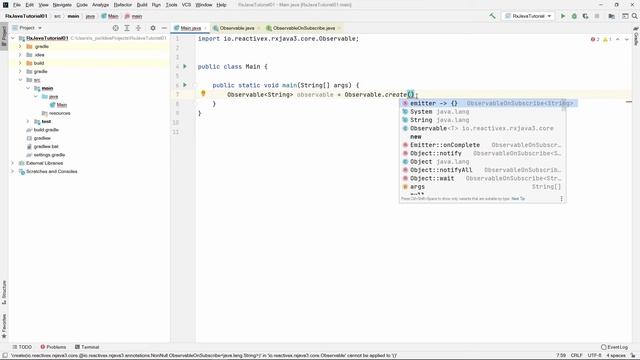Toggle read-only lock icon in status bar
This screenshot has height=360, width=640.
633,356
